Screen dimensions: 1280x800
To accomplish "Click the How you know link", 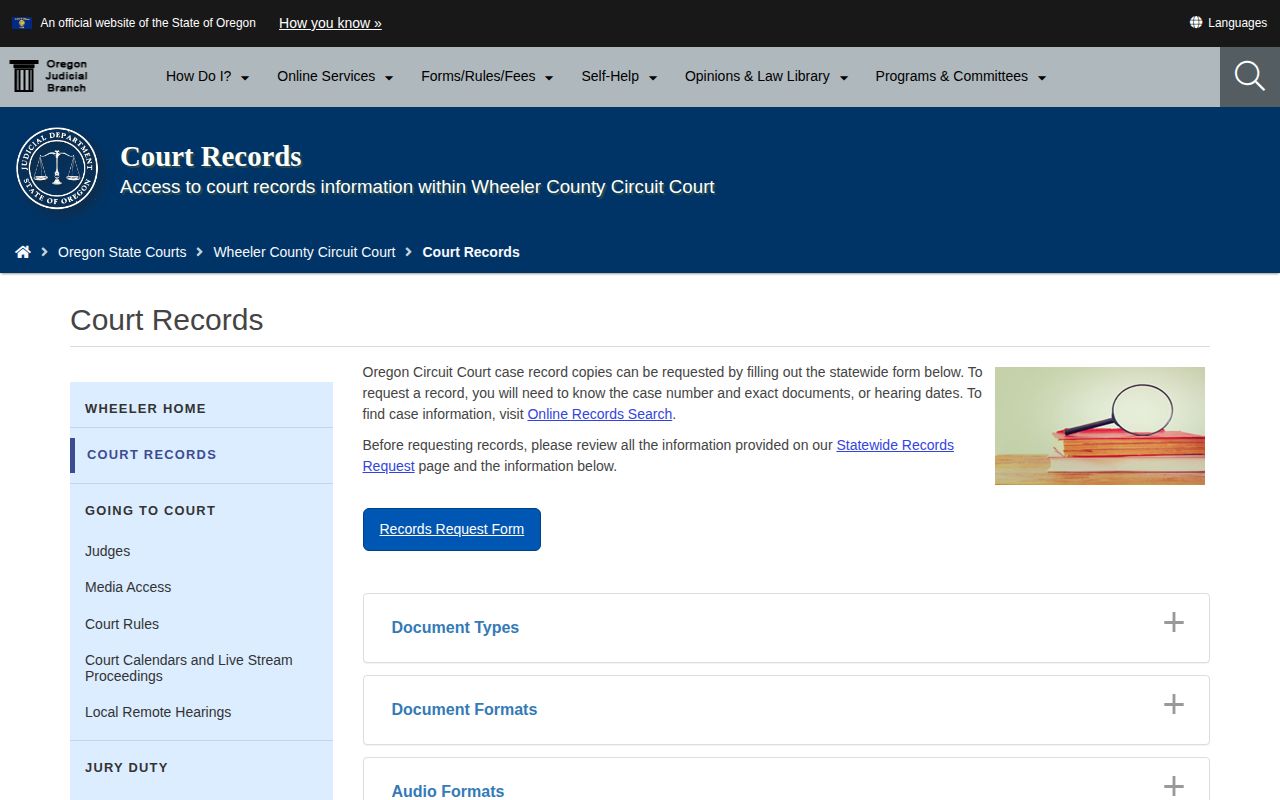I will click(x=330, y=23).
